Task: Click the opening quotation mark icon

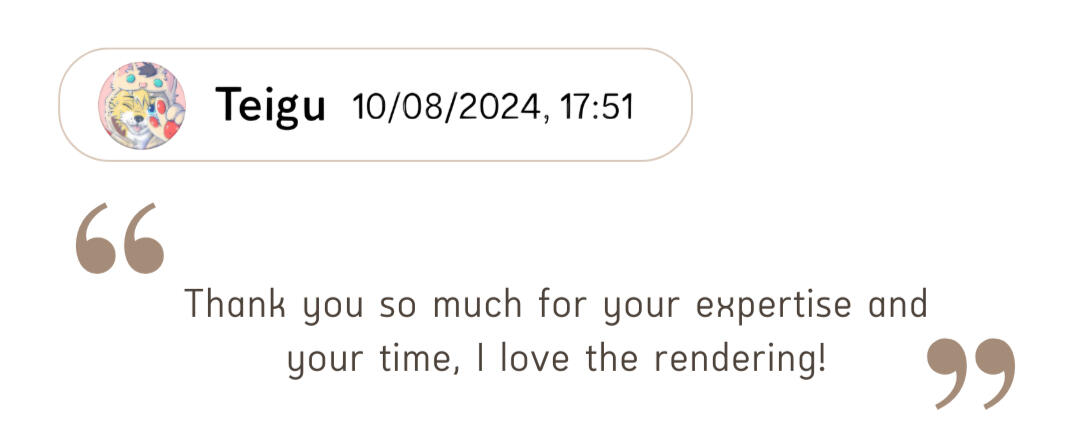Action: [x=119, y=238]
